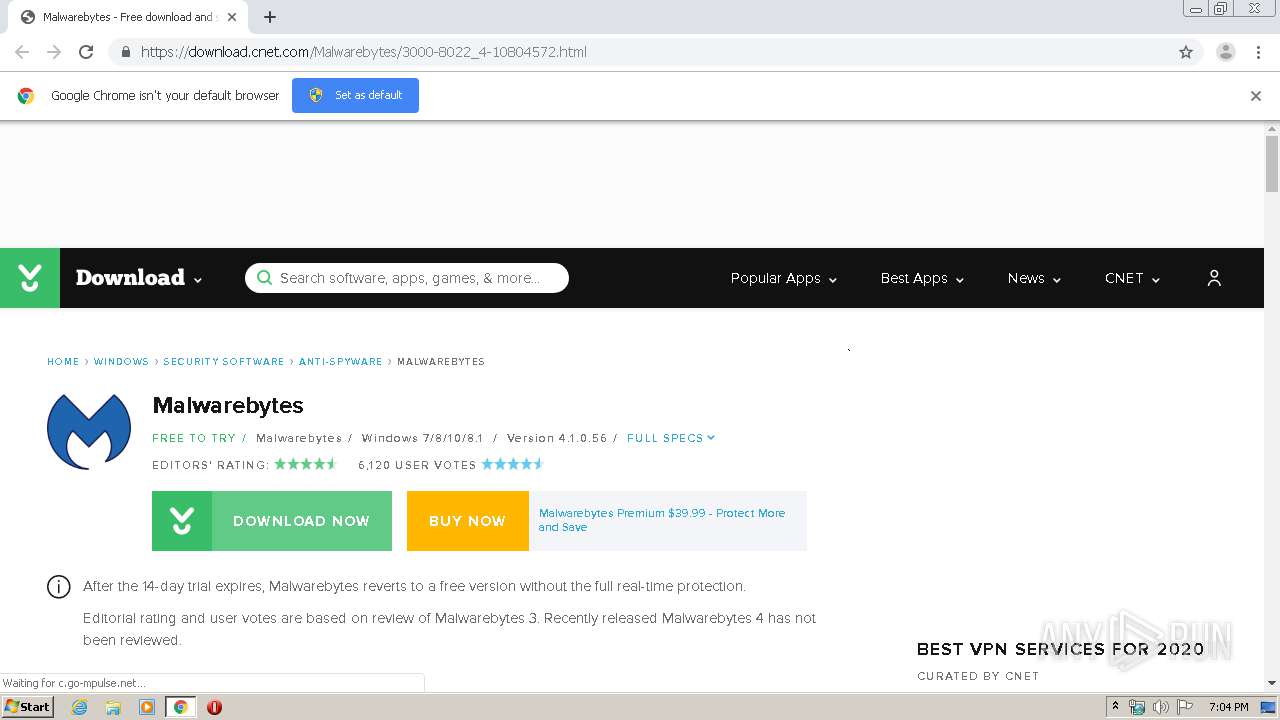Expand the CNET menu
The image size is (1280, 720).
pyautogui.click(x=1132, y=278)
